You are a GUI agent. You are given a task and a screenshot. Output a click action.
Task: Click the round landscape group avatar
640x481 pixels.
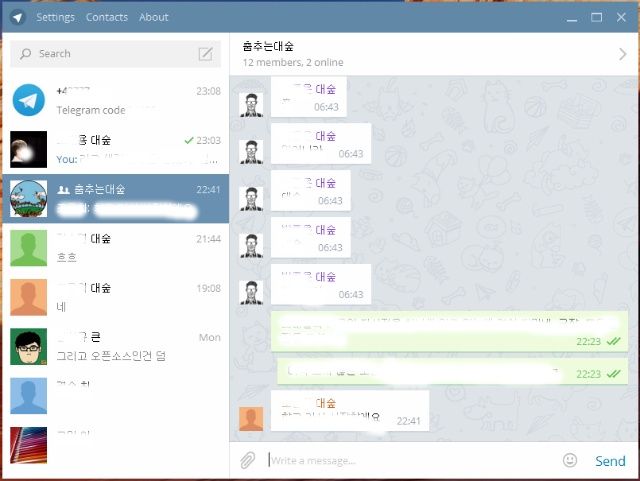coord(28,198)
